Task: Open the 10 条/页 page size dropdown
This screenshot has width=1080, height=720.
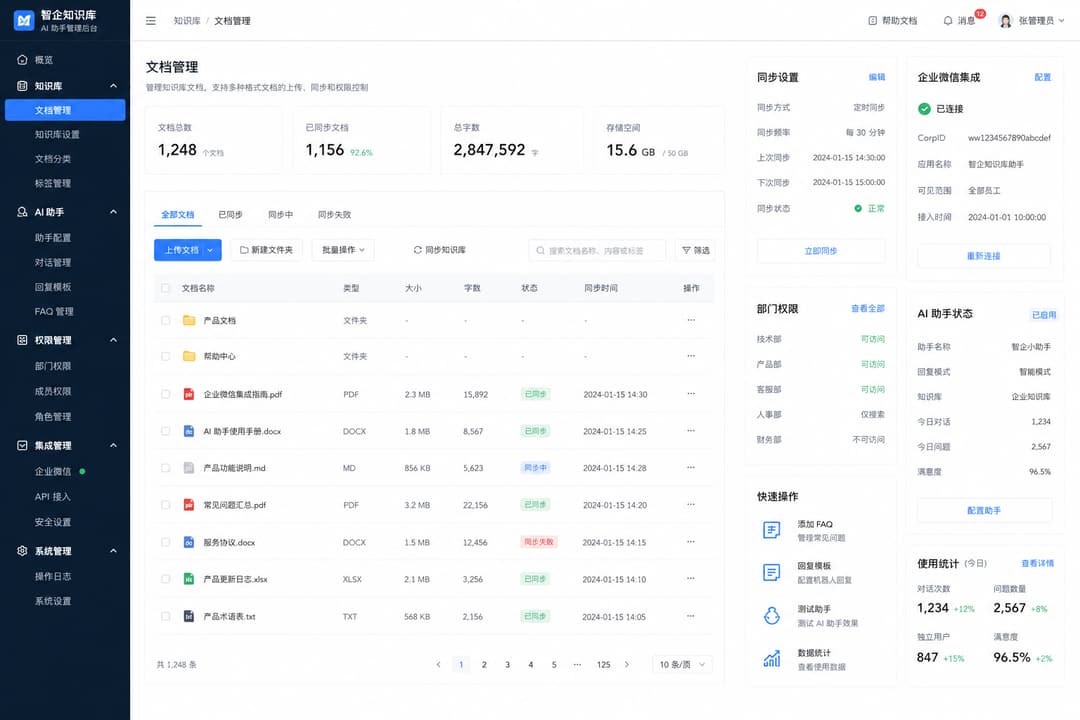Action: (x=682, y=665)
